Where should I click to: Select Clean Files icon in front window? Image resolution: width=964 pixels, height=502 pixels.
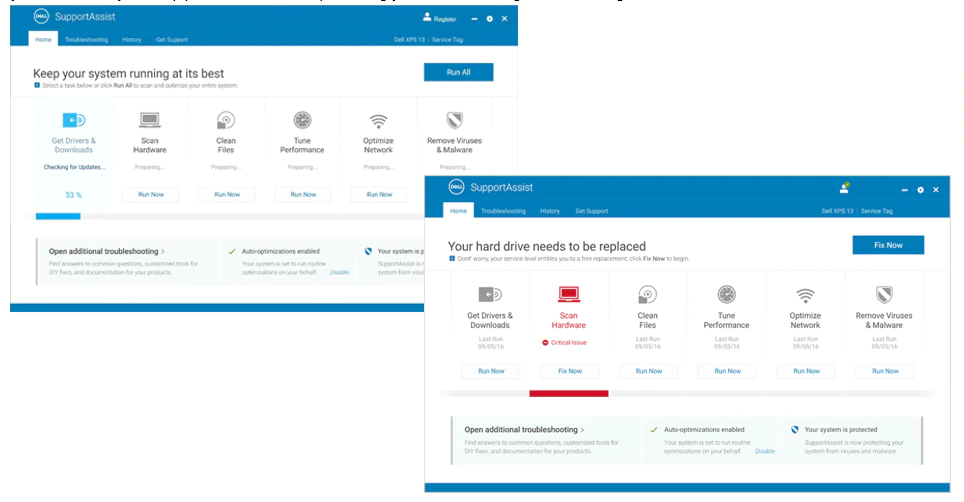647,295
